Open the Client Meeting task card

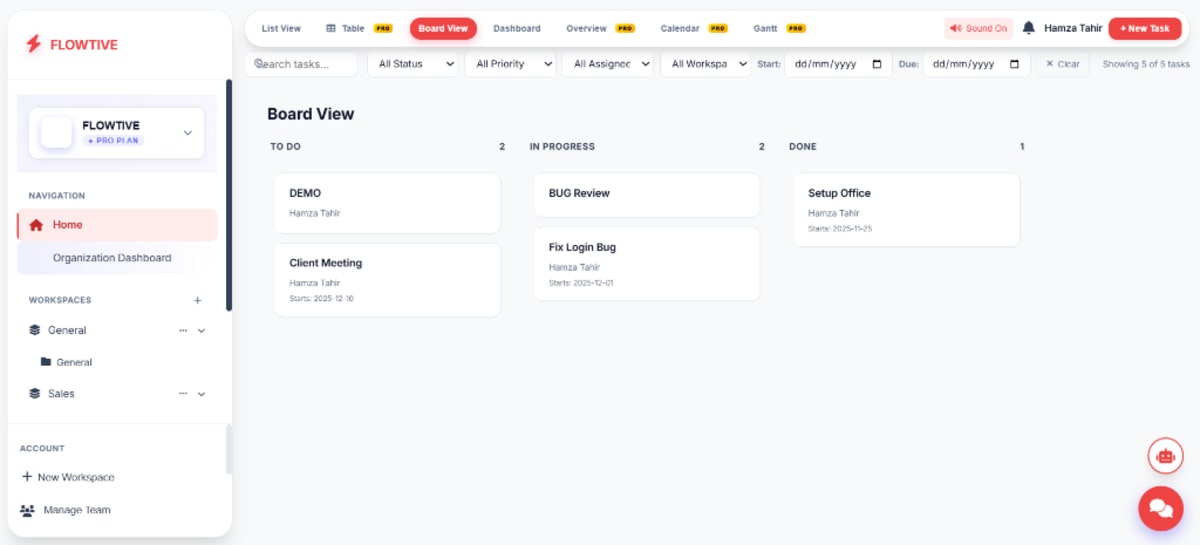point(387,280)
